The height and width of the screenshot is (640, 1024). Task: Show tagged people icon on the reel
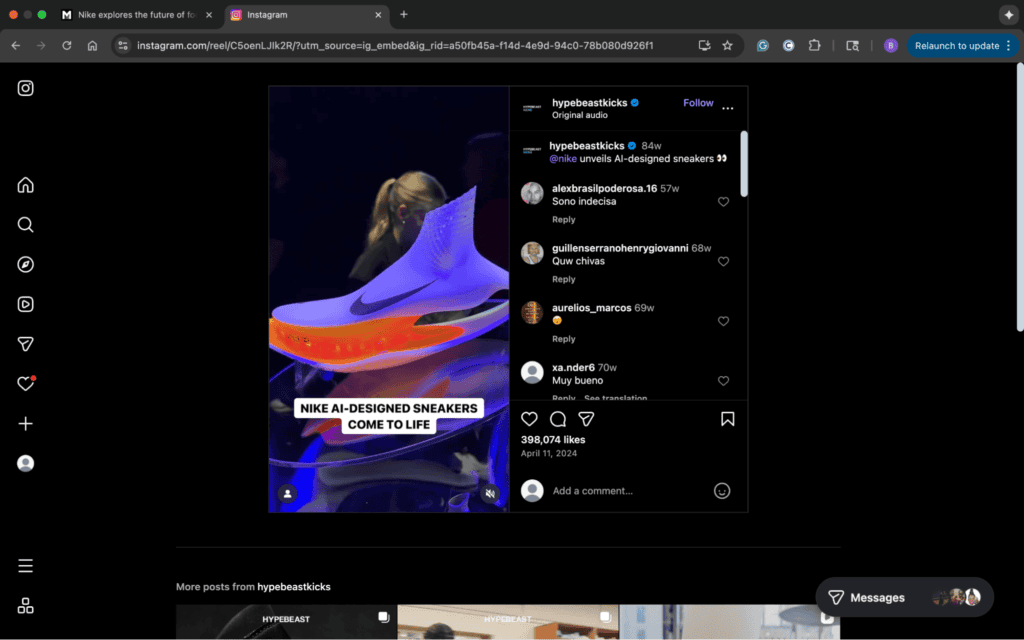(287, 494)
